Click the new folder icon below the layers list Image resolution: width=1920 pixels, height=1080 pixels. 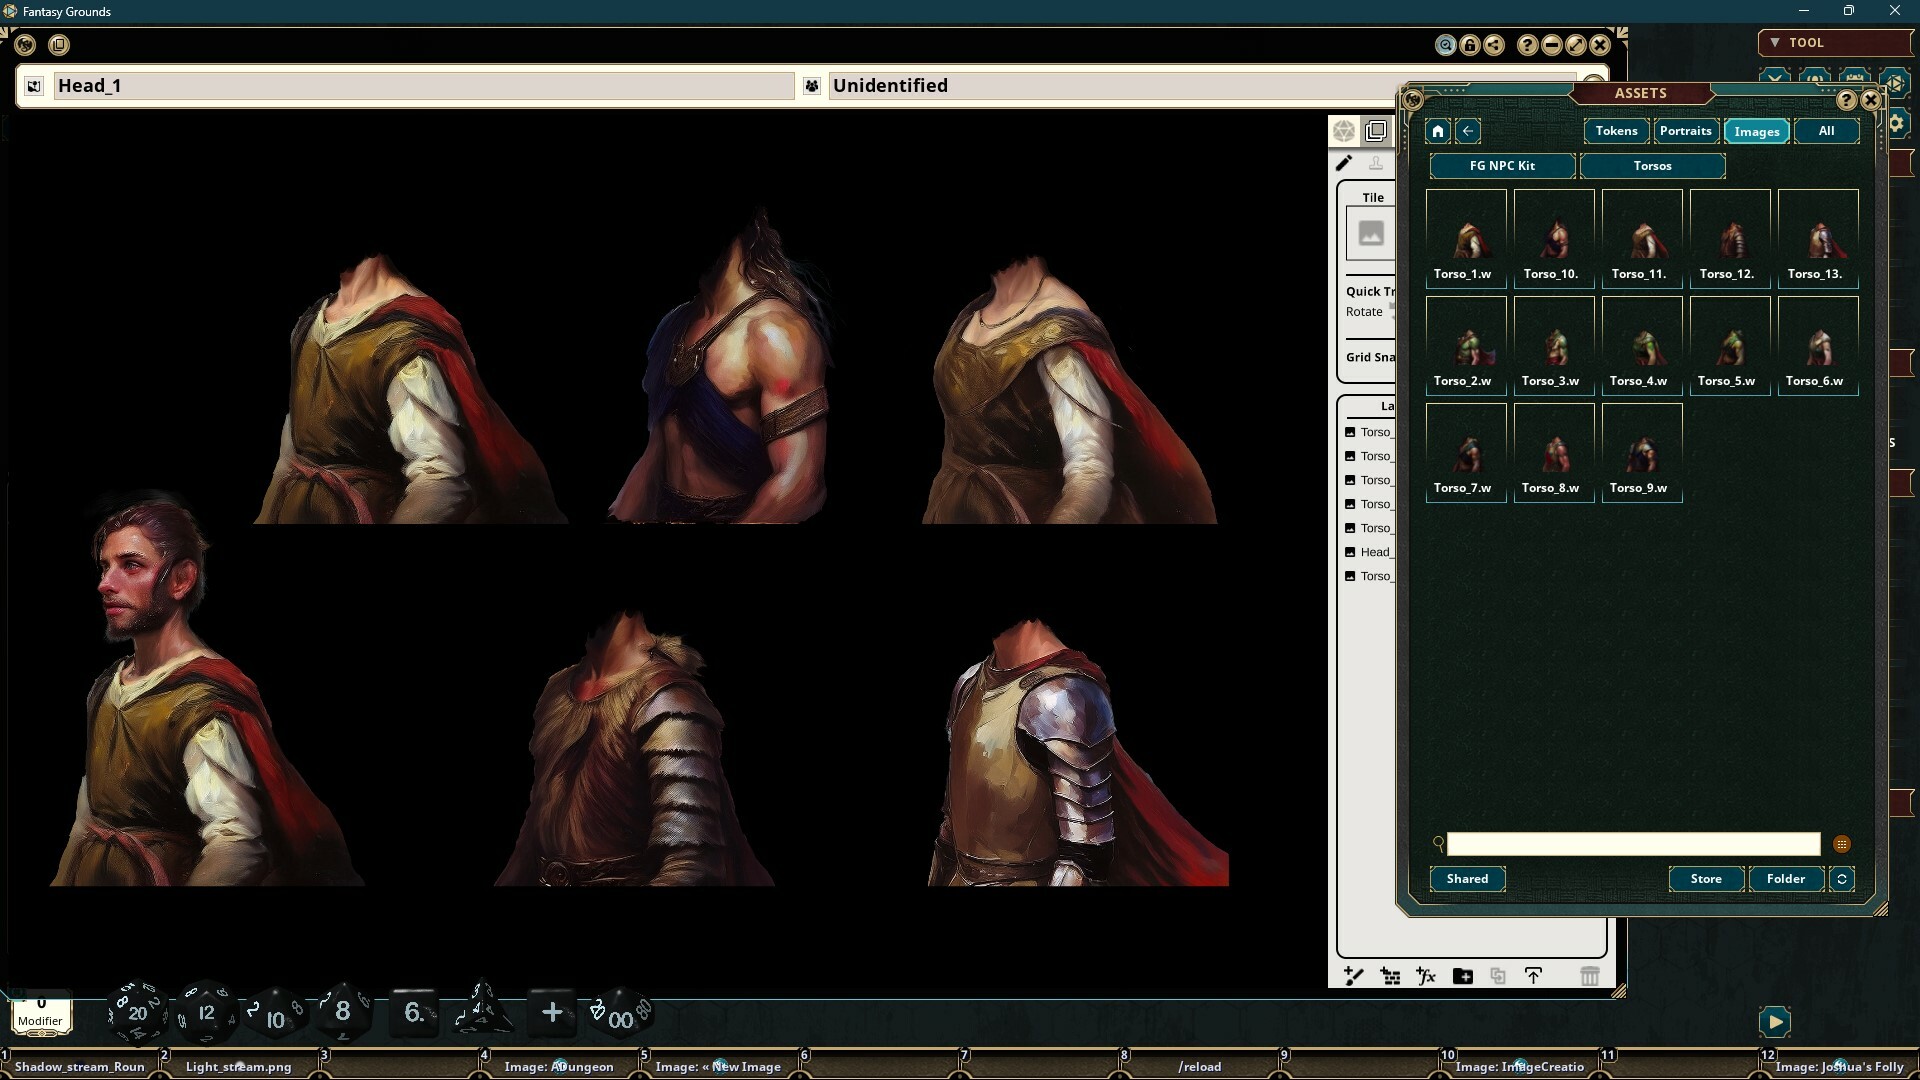(1462, 976)
